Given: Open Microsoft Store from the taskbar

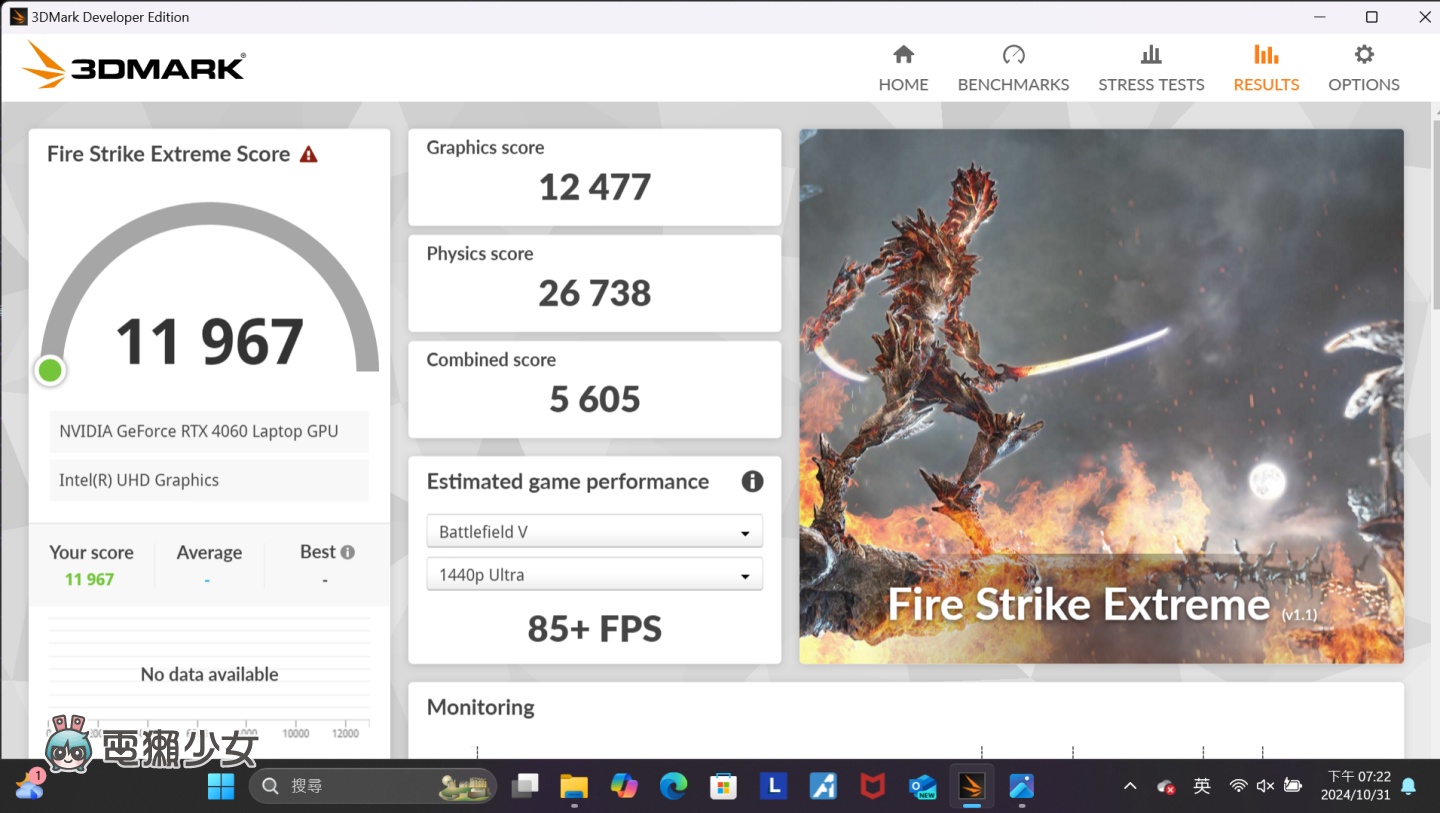Looking at the screenshot, I should click(x=723, y=786).
